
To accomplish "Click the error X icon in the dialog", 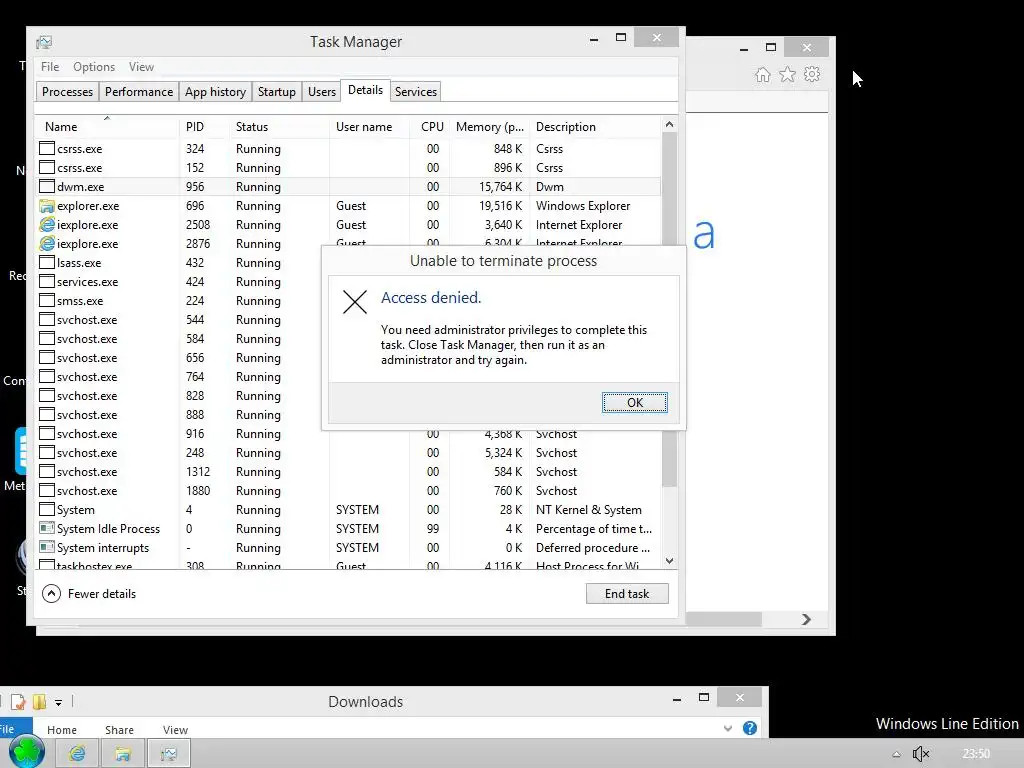I will pyautogui.click(x=355, y=302).
